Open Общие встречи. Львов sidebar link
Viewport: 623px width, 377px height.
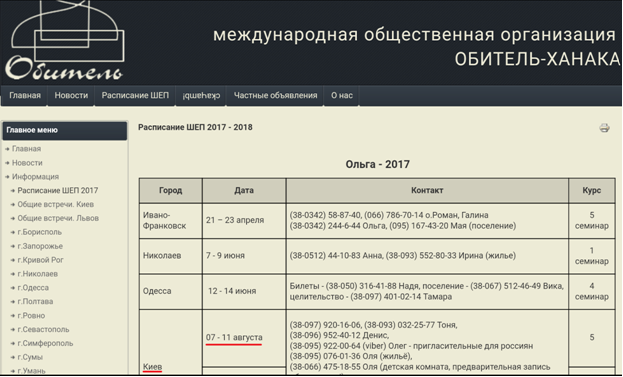(58, 218)
